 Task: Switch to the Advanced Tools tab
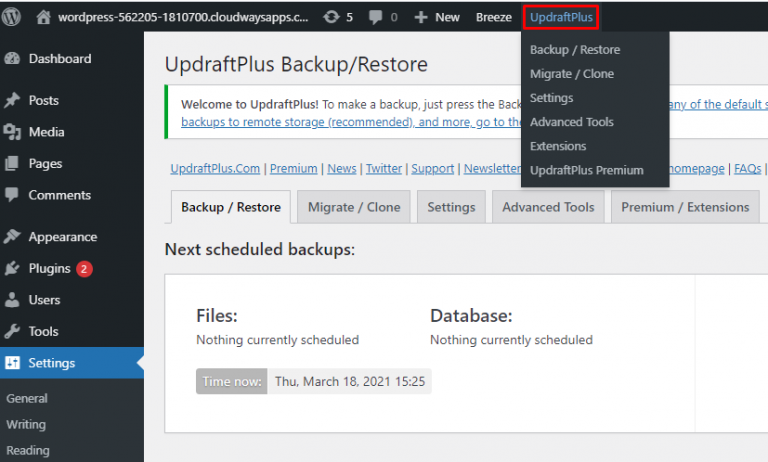[x=548, y=207]
